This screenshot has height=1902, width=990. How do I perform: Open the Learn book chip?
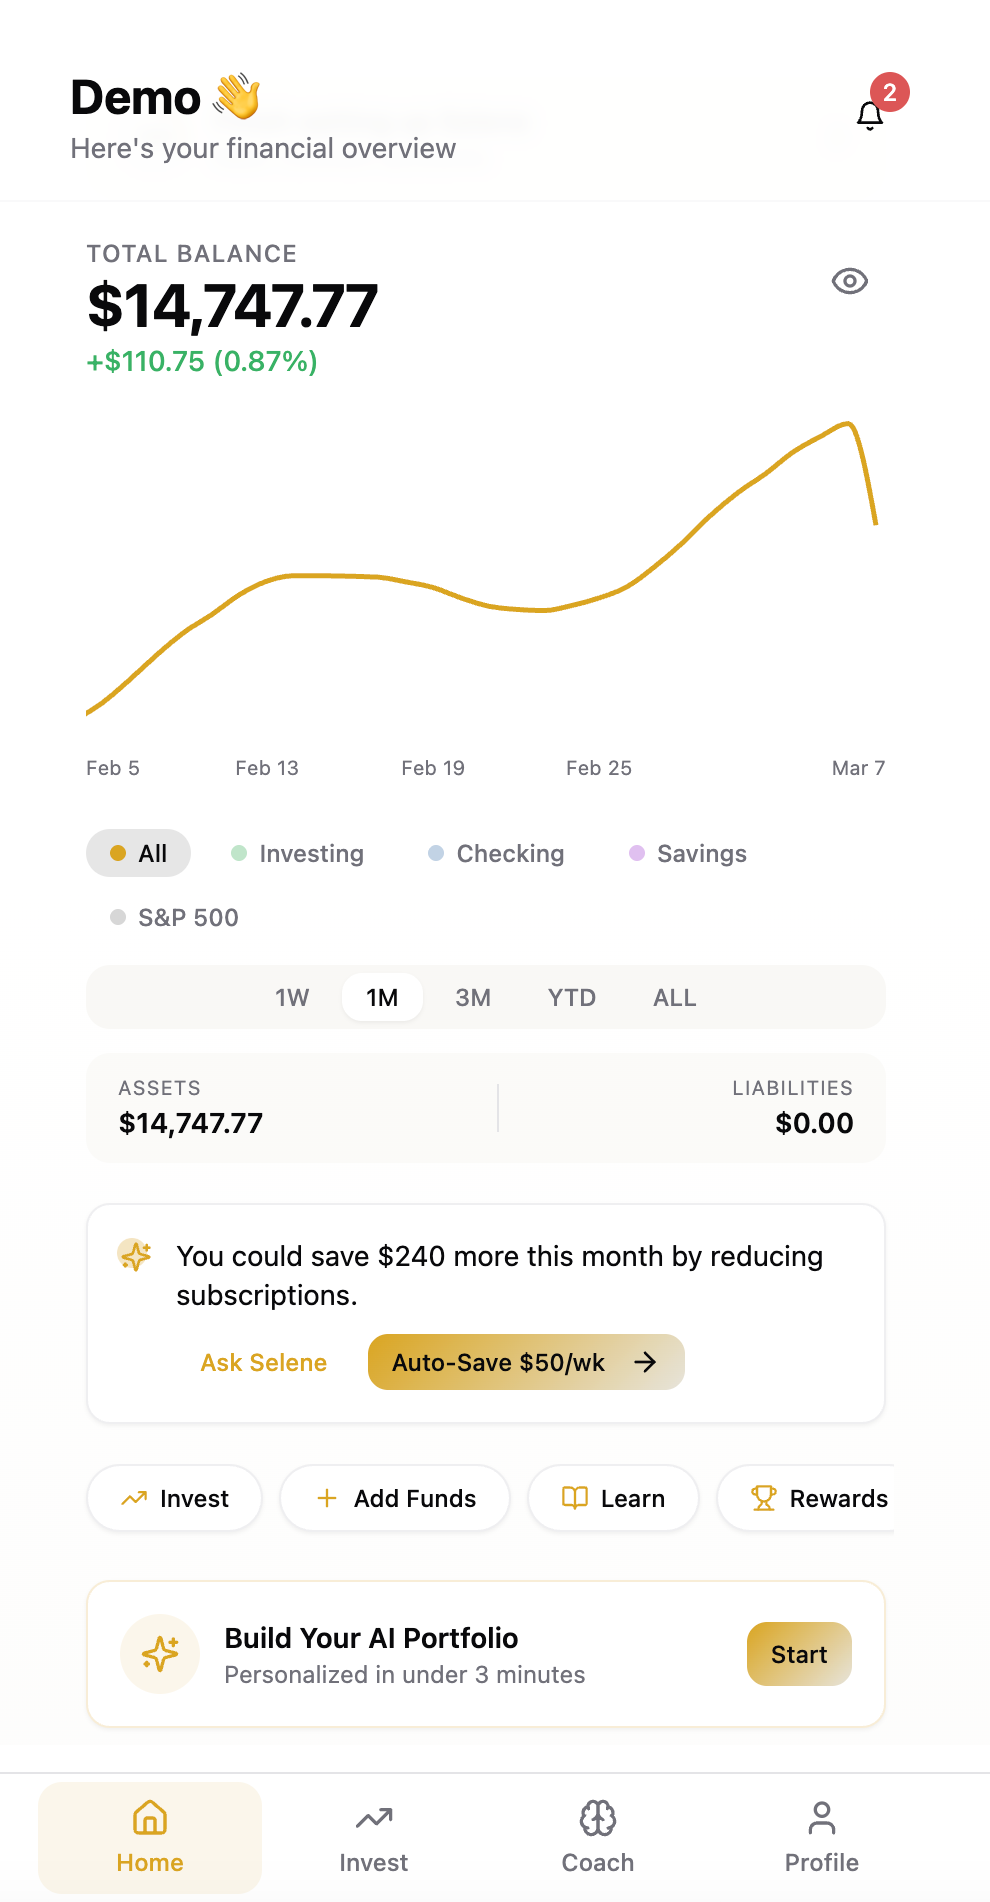click(613, 1498)
